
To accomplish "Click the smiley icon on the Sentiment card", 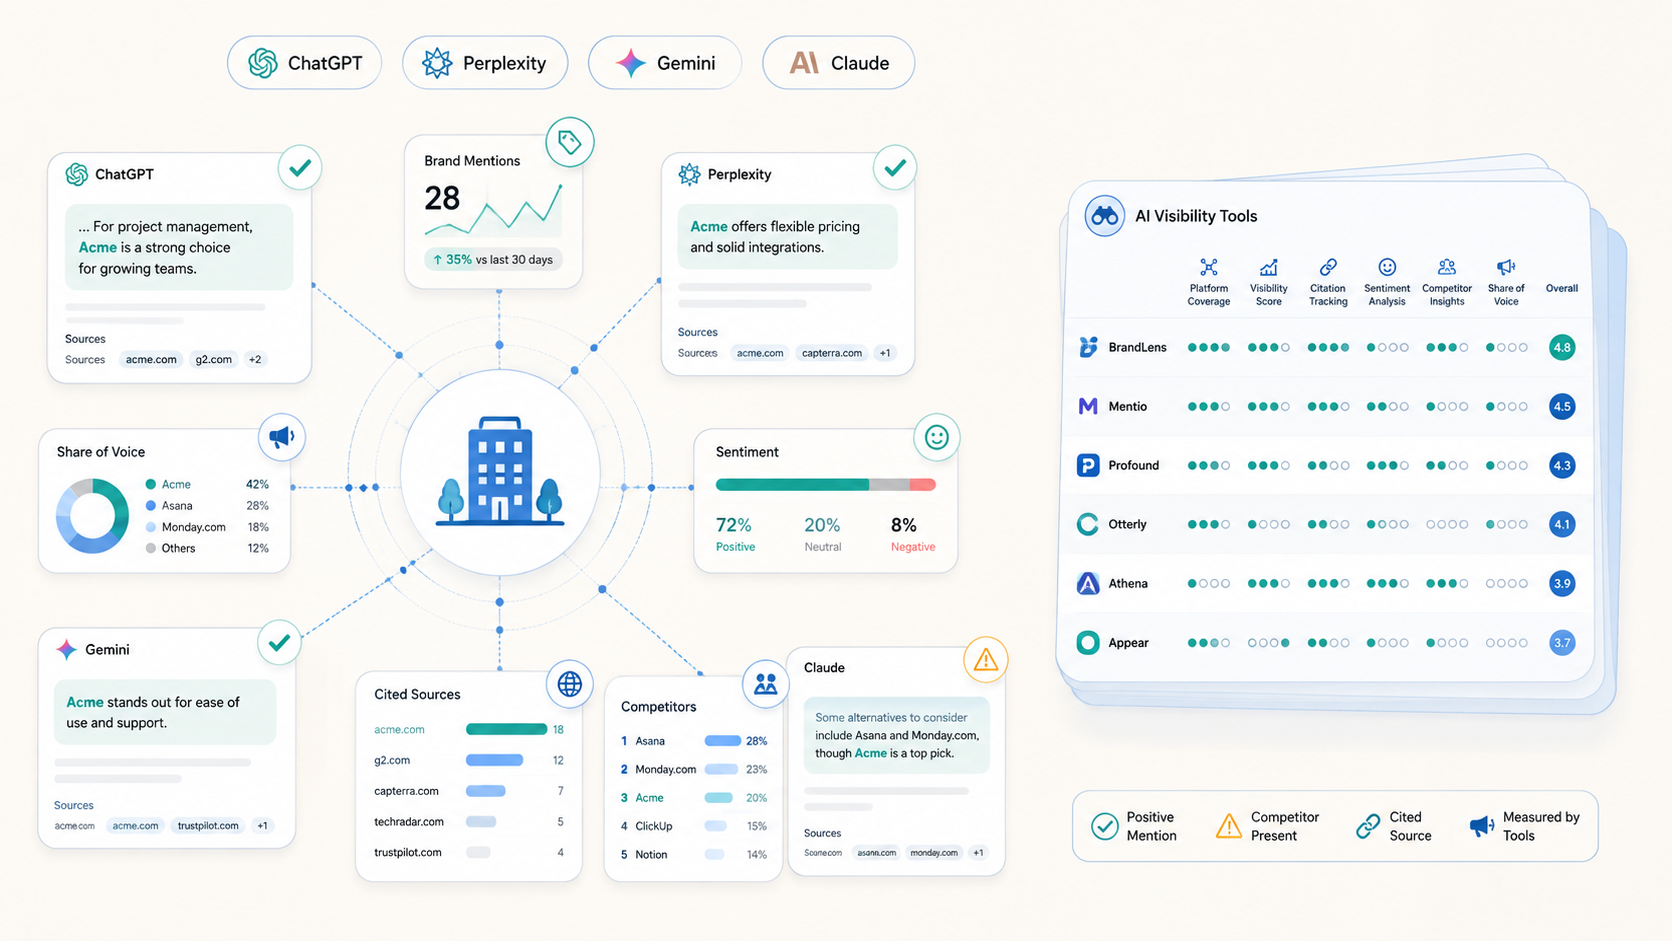I will [937, 437].
